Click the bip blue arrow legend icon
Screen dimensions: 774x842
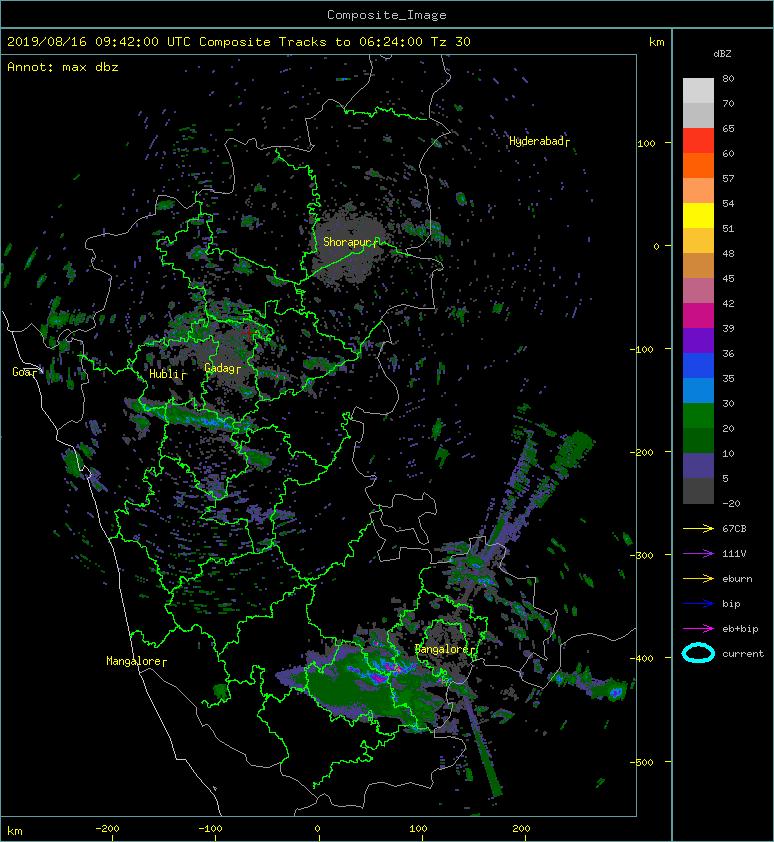pos(698,604)
